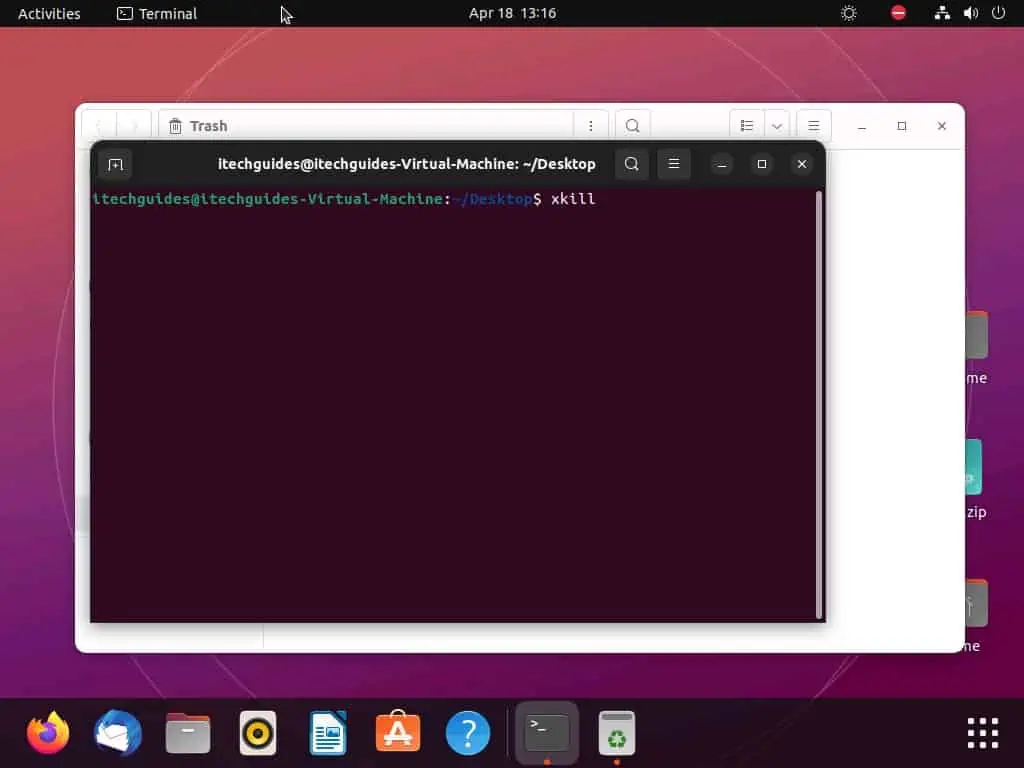Image resolution: width=1024 pixels, height=768 pixels.
Task: Click the red do-not-disturb indicator icon
Action: [x=899, y=12]
